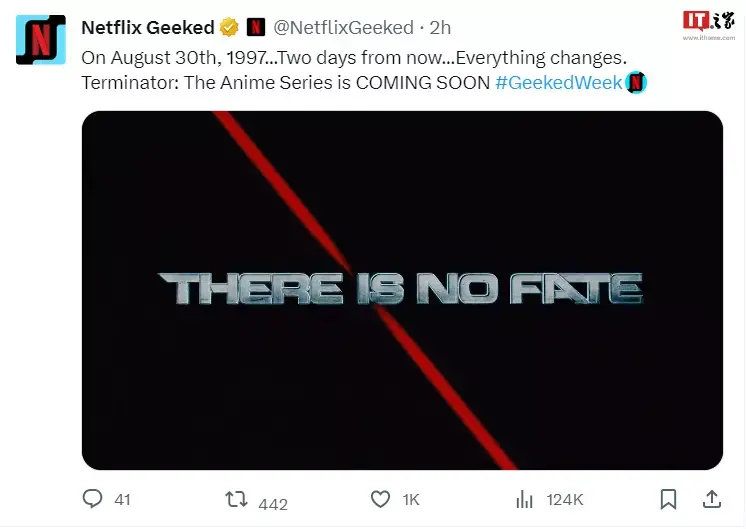This screenshot has width=746, height=529.
Task: Open the view analytics bar chart icon
Action: 524,499
